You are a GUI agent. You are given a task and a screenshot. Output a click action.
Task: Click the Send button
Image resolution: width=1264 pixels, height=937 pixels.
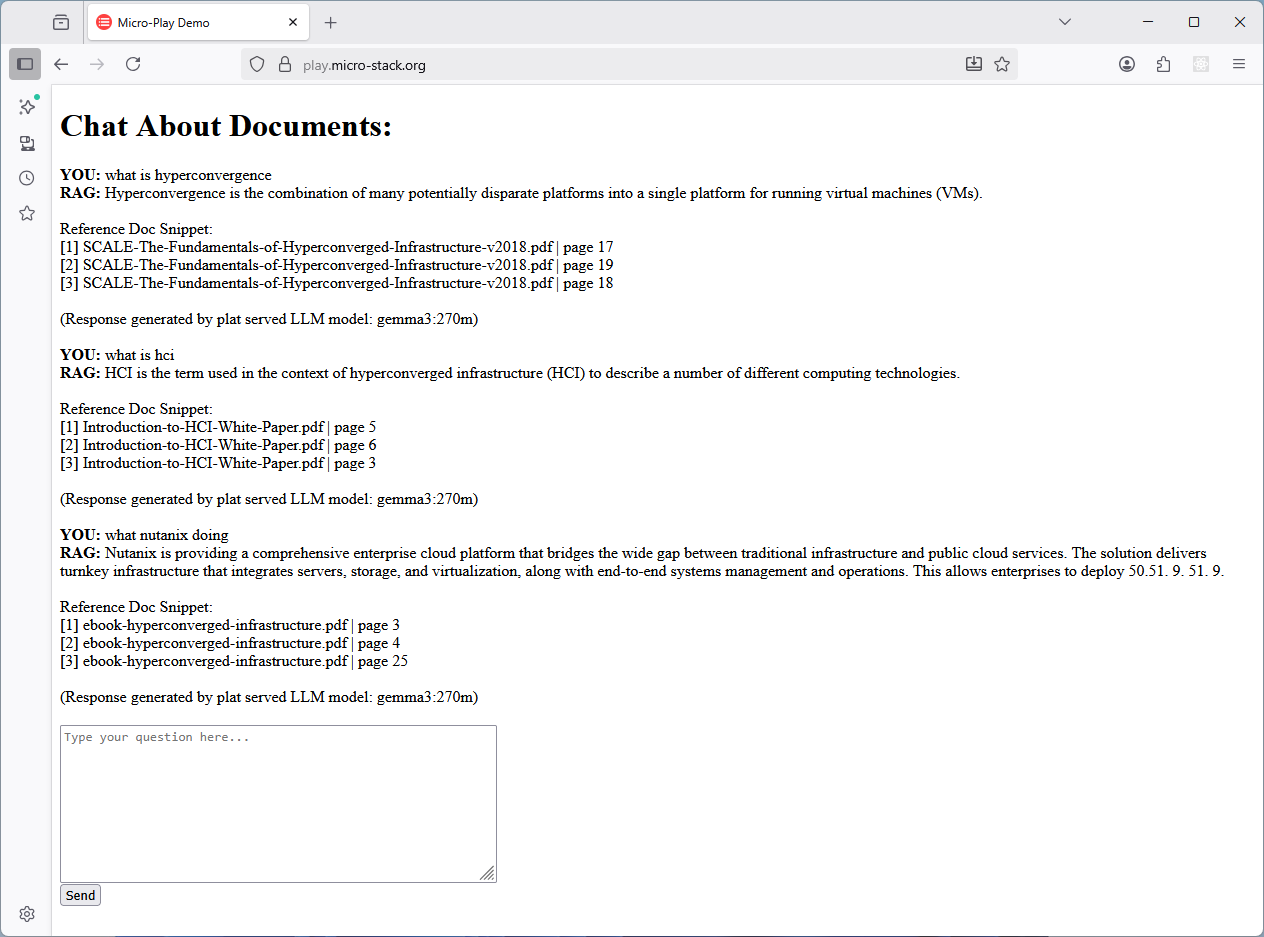[x=80, y=894]
